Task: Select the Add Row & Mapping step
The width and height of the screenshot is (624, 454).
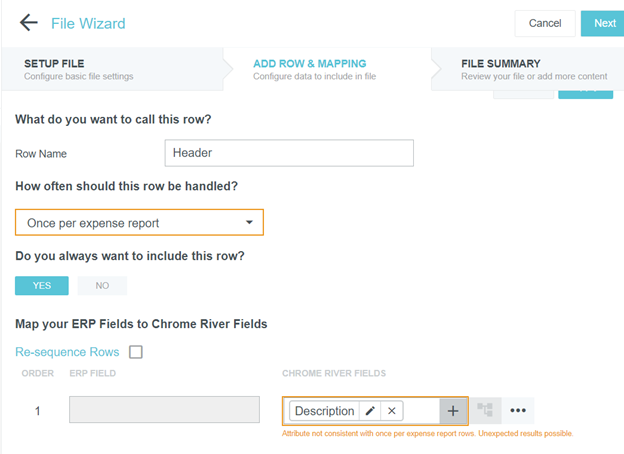Action: [x=310, y=69]
